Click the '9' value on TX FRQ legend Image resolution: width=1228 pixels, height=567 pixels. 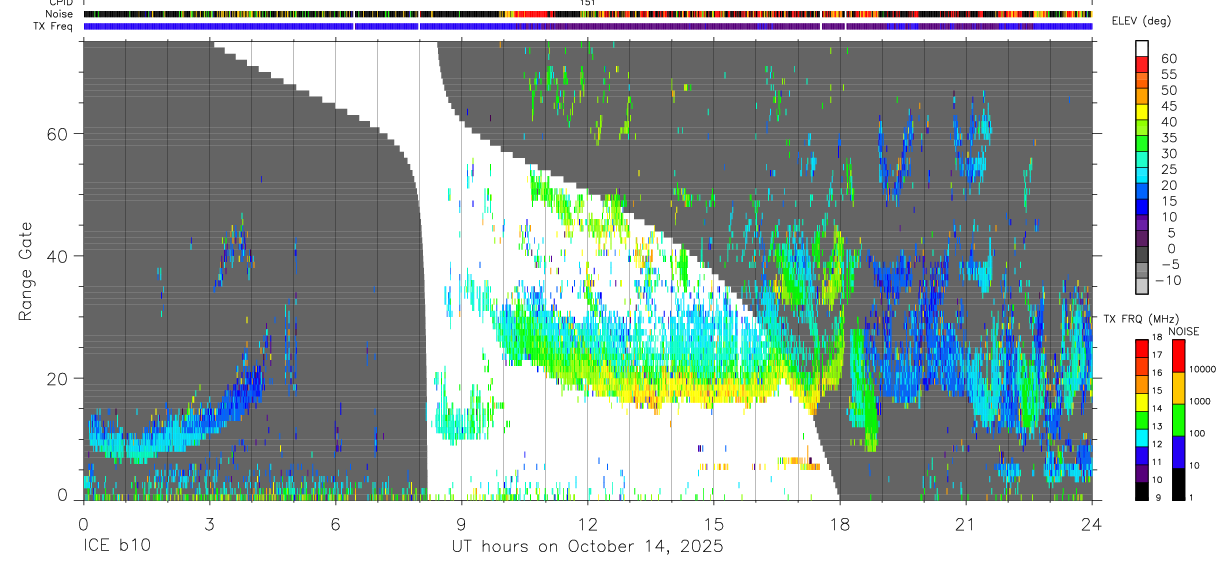pyautogui.click(x=1159, y=497)
